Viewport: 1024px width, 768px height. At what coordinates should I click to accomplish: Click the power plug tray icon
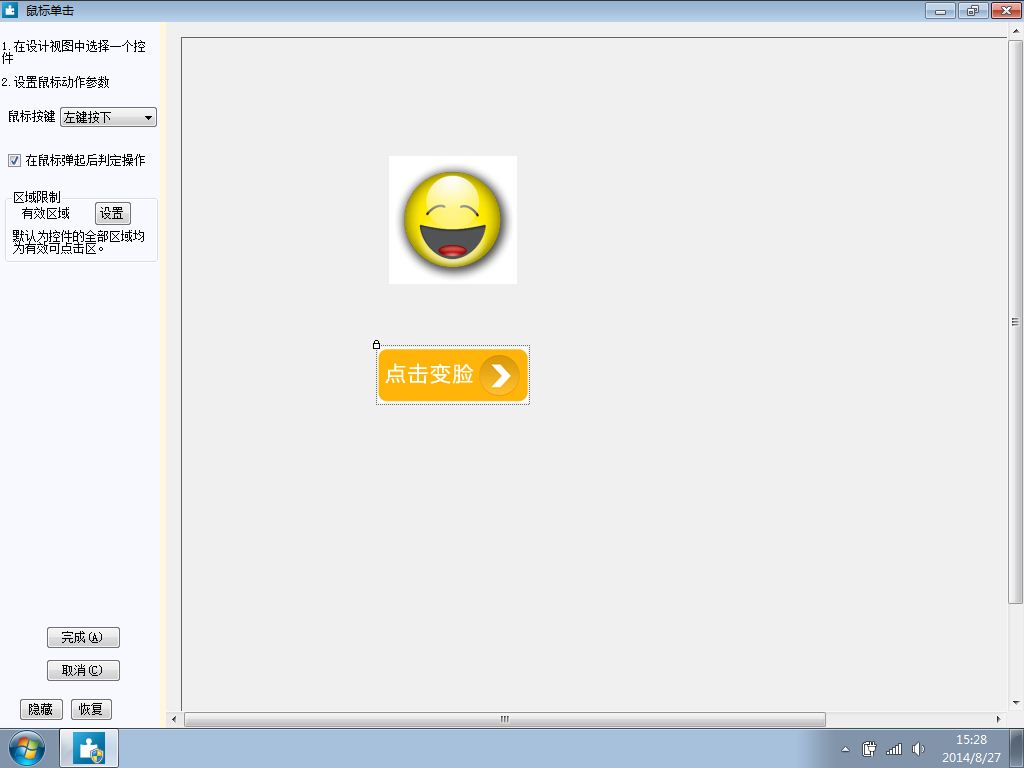869,749
